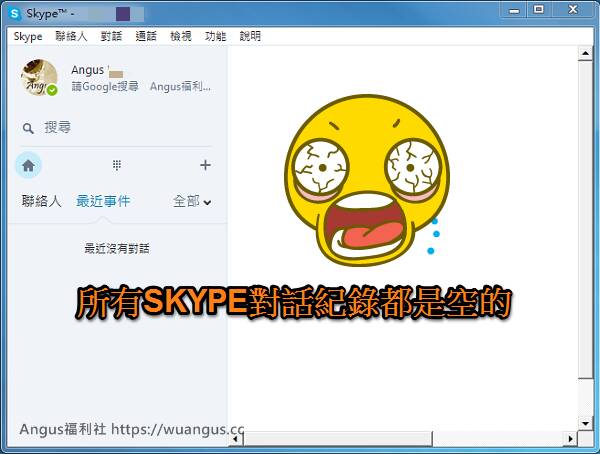Click the 最近沒有對話 message

[117, 248]
